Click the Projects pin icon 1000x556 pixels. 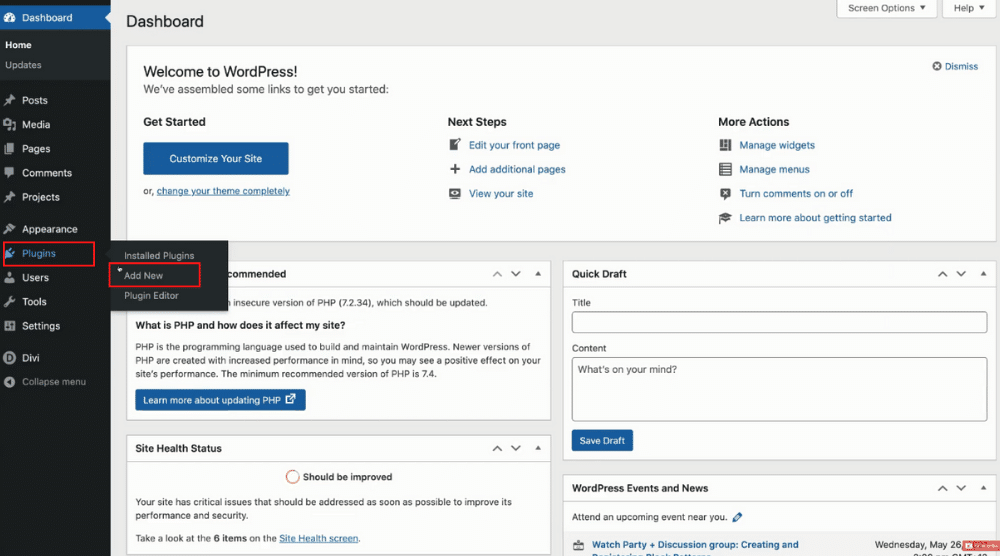[x=10, y=197]
